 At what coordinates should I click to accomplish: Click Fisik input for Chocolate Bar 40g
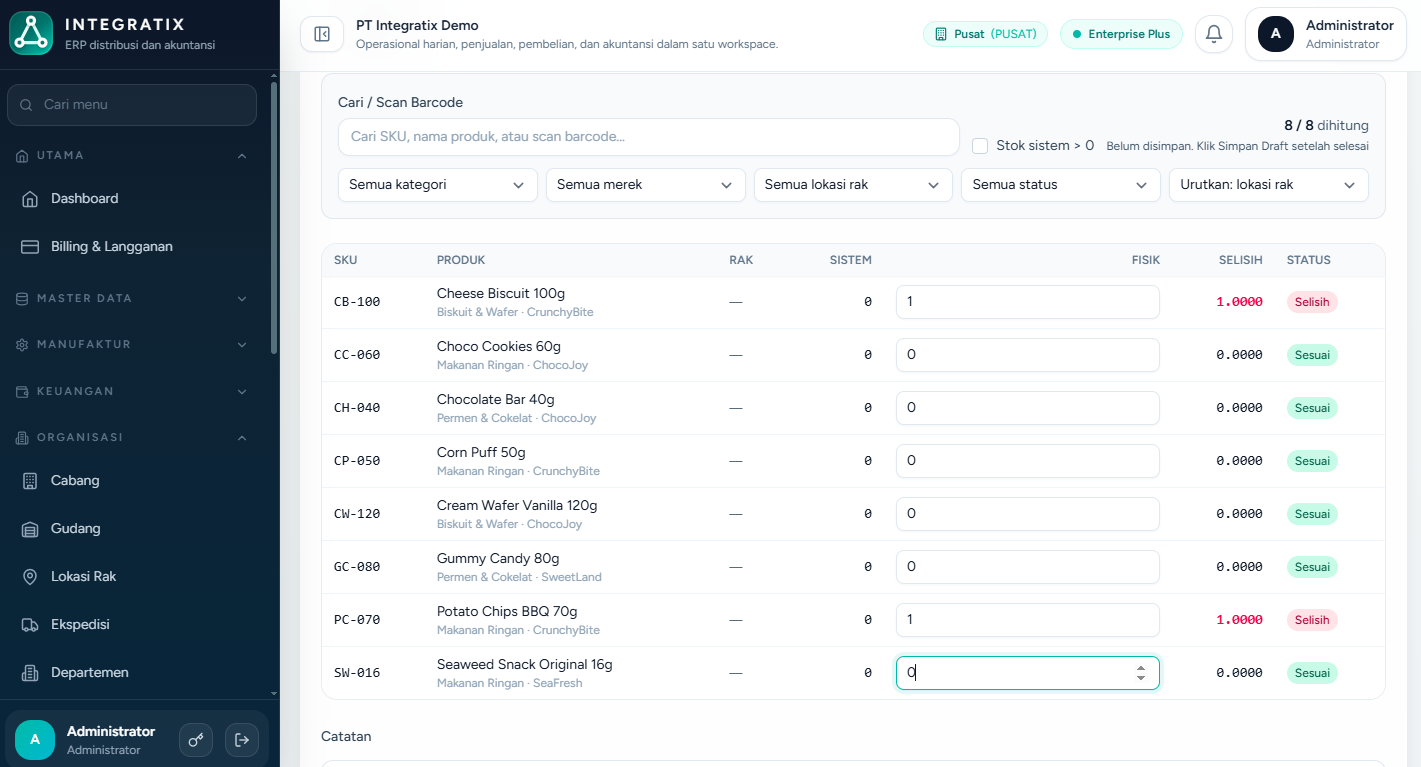[1028, 408]
